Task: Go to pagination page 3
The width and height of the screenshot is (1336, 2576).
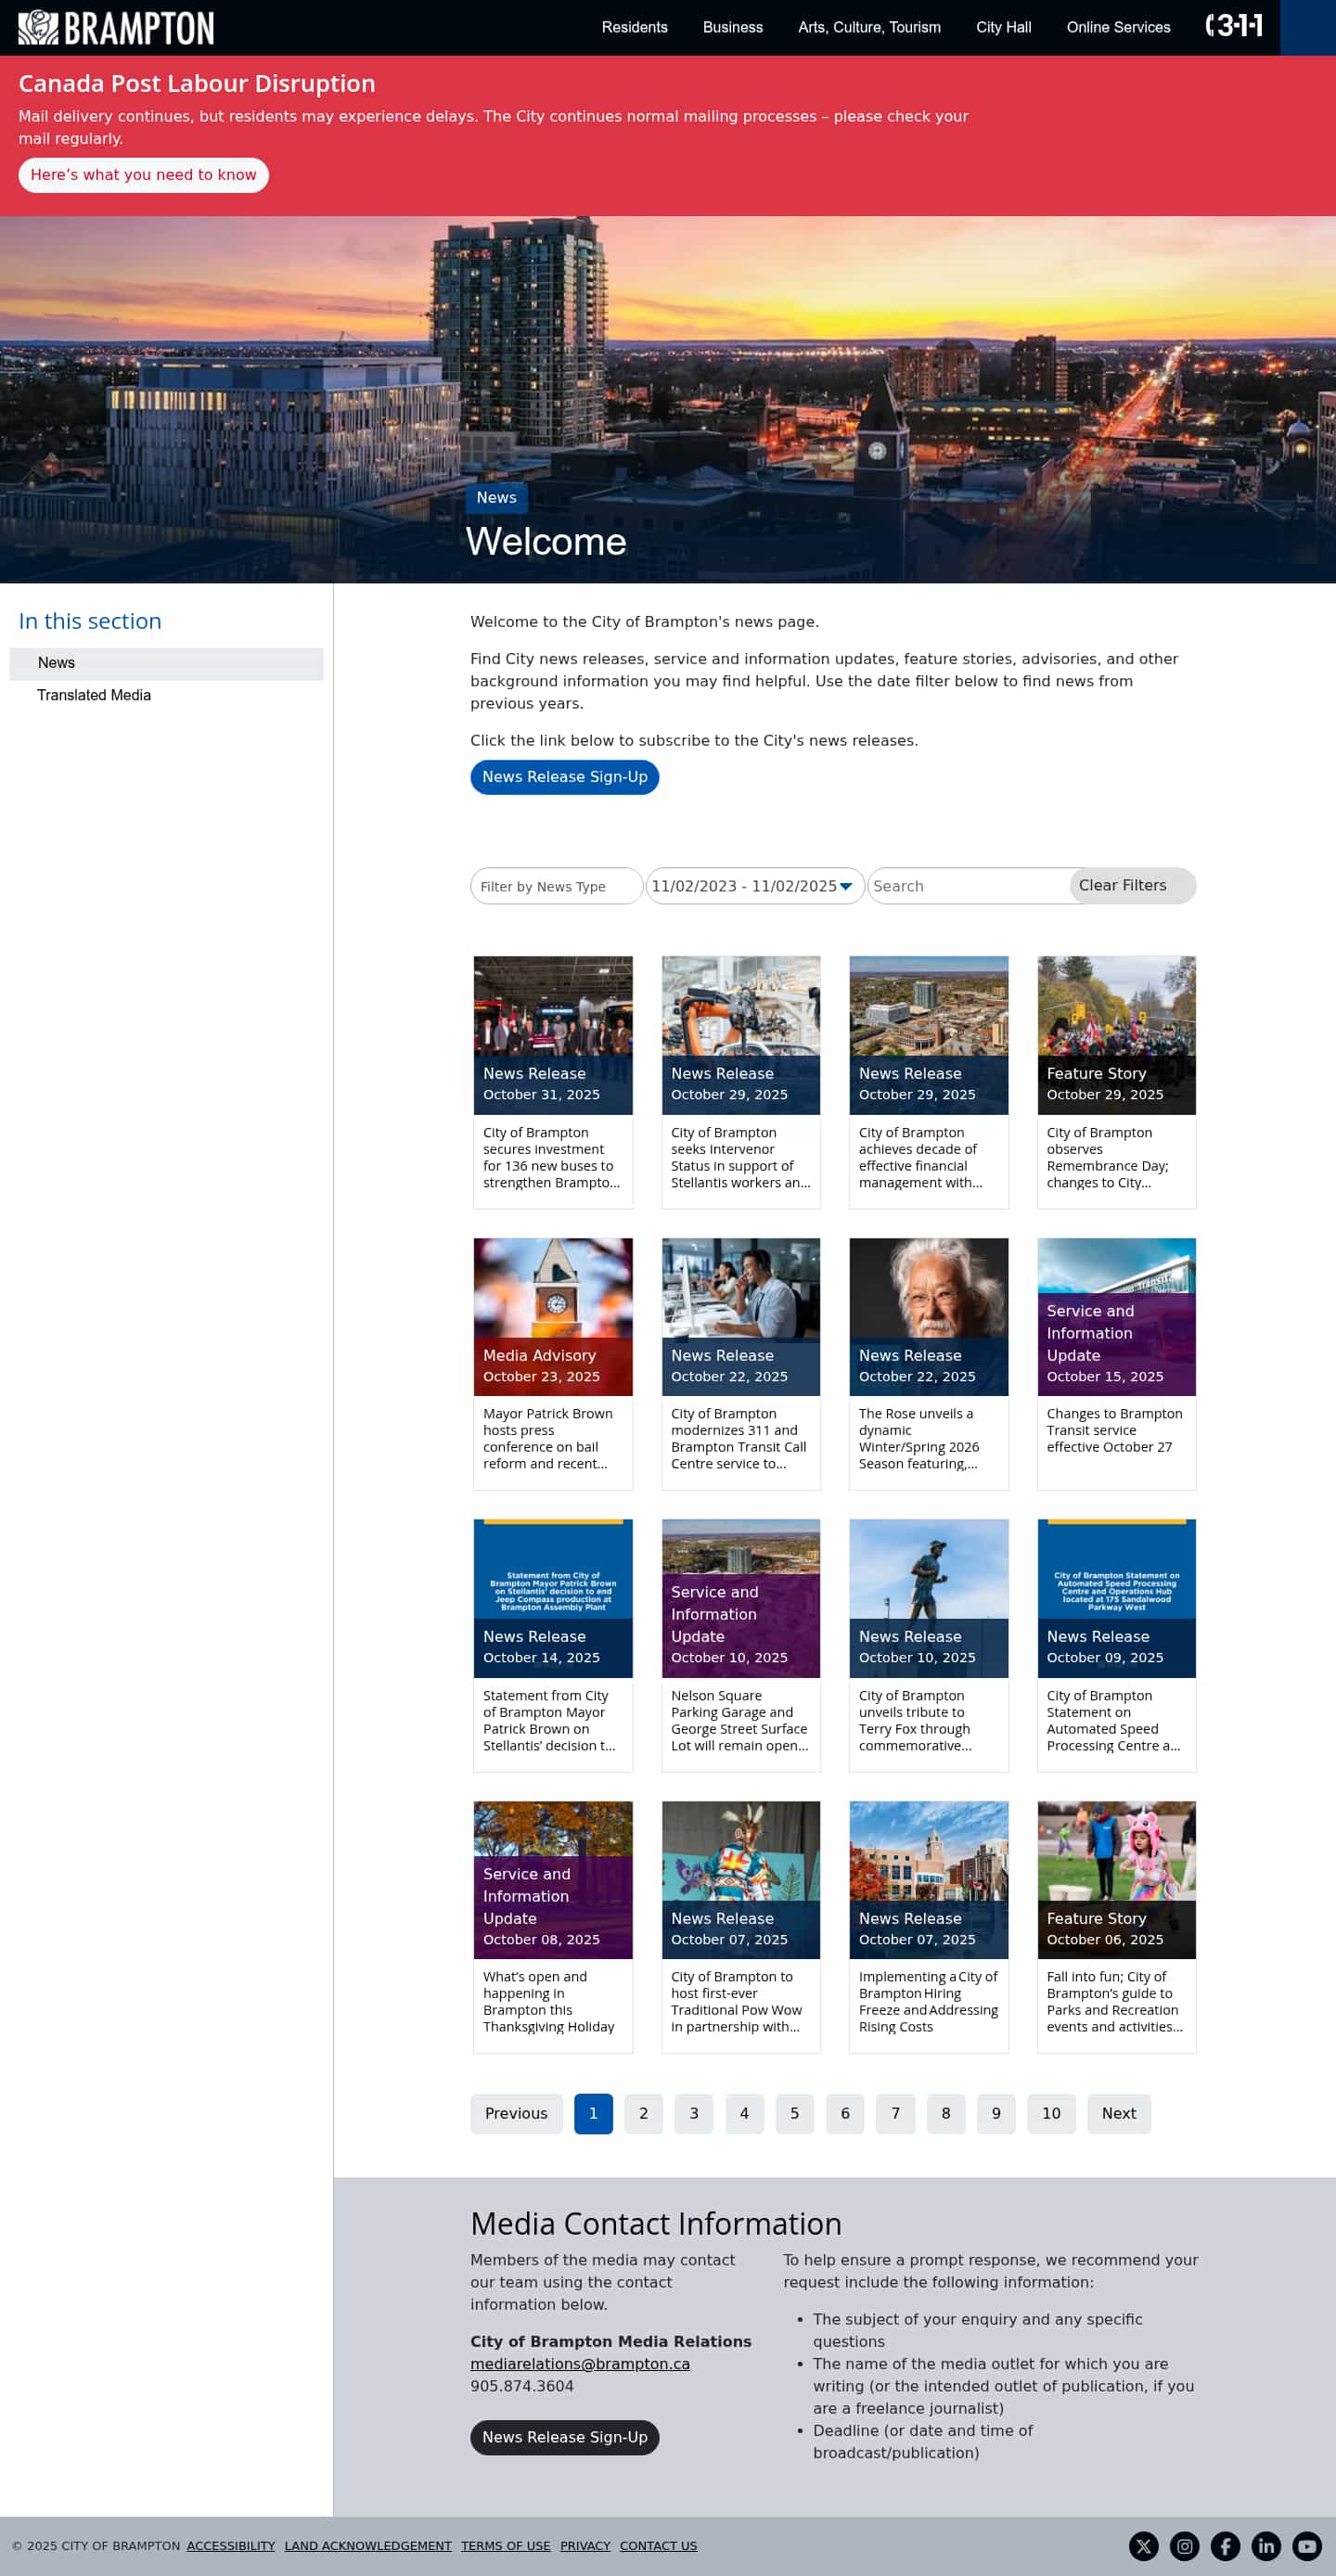Action: [694, 2114]
